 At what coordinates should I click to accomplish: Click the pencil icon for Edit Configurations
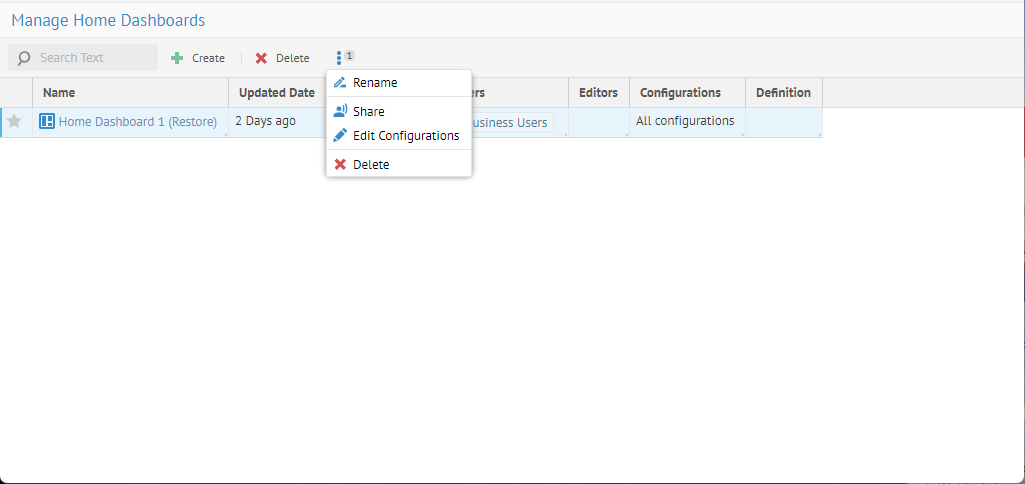[340, 135]
